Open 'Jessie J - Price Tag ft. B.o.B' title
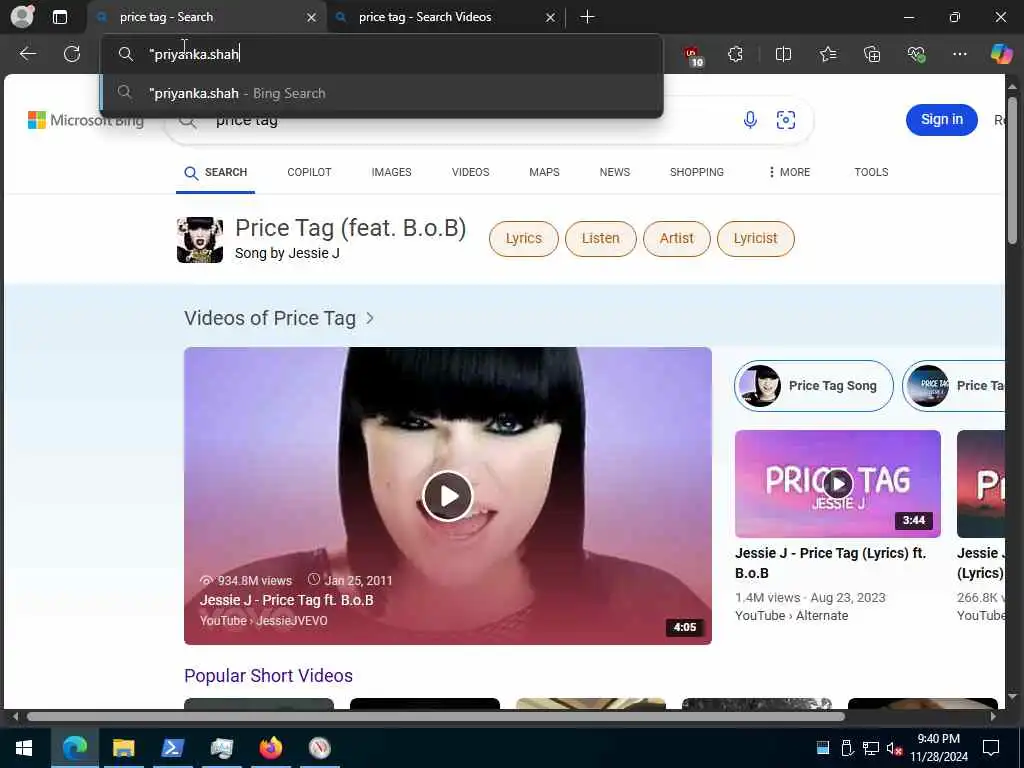Image resolution: width=1024 pixels, height=768 pixels. 287,600
